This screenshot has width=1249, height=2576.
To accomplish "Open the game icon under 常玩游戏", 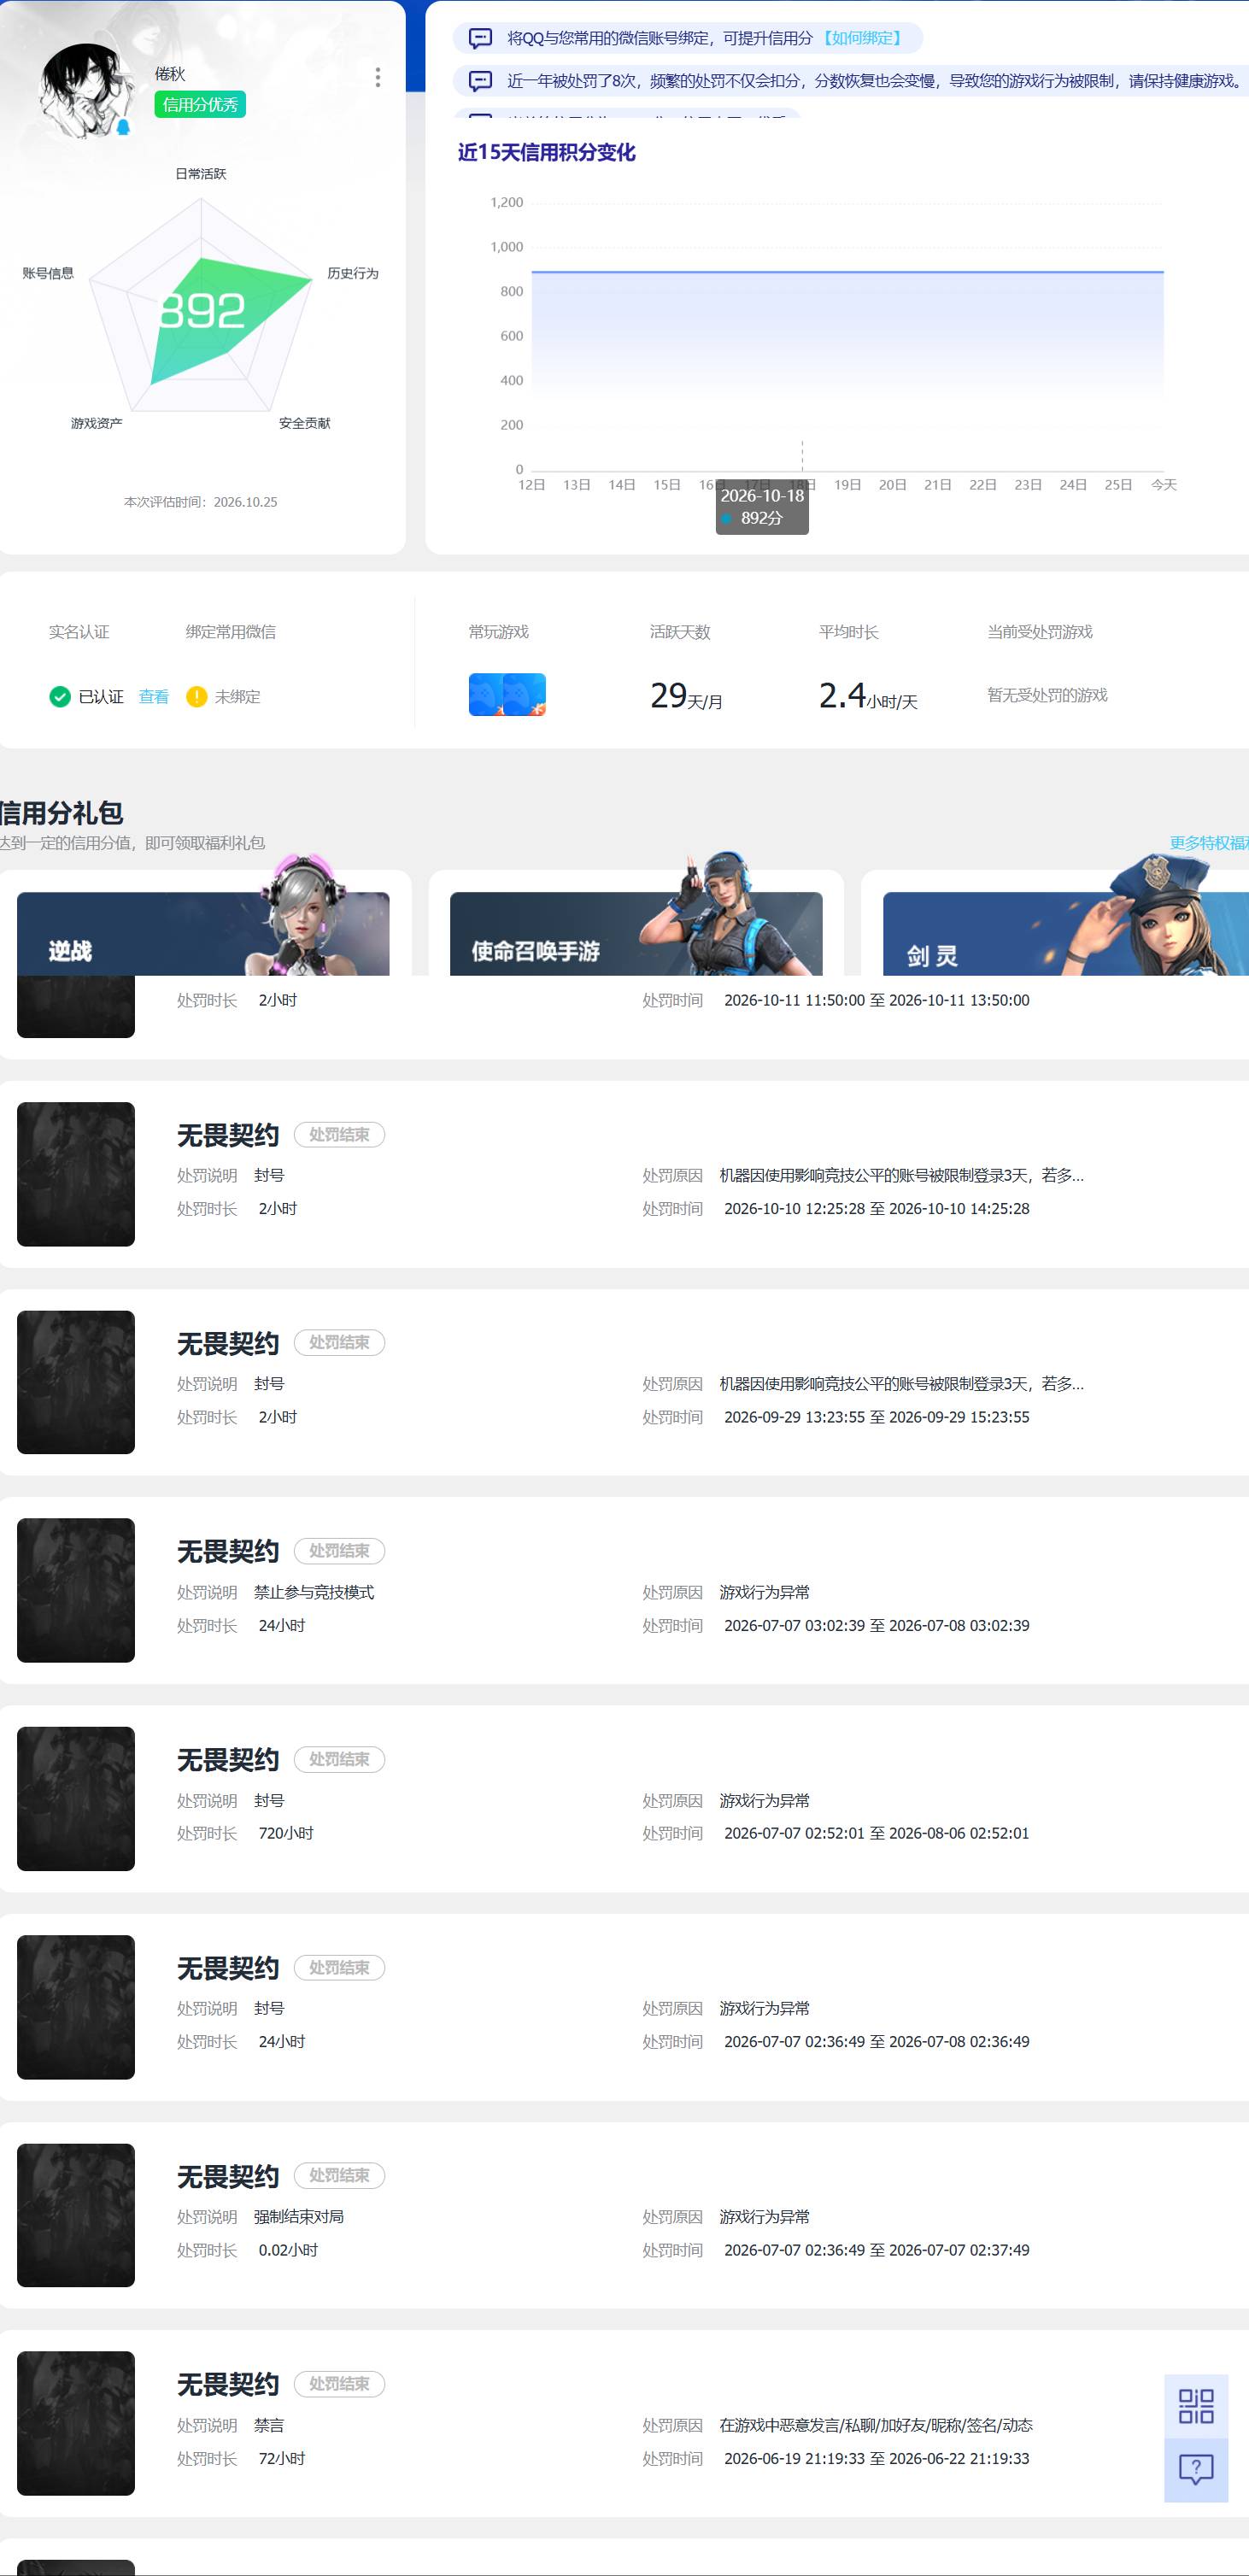I will [x=507, y=695].
